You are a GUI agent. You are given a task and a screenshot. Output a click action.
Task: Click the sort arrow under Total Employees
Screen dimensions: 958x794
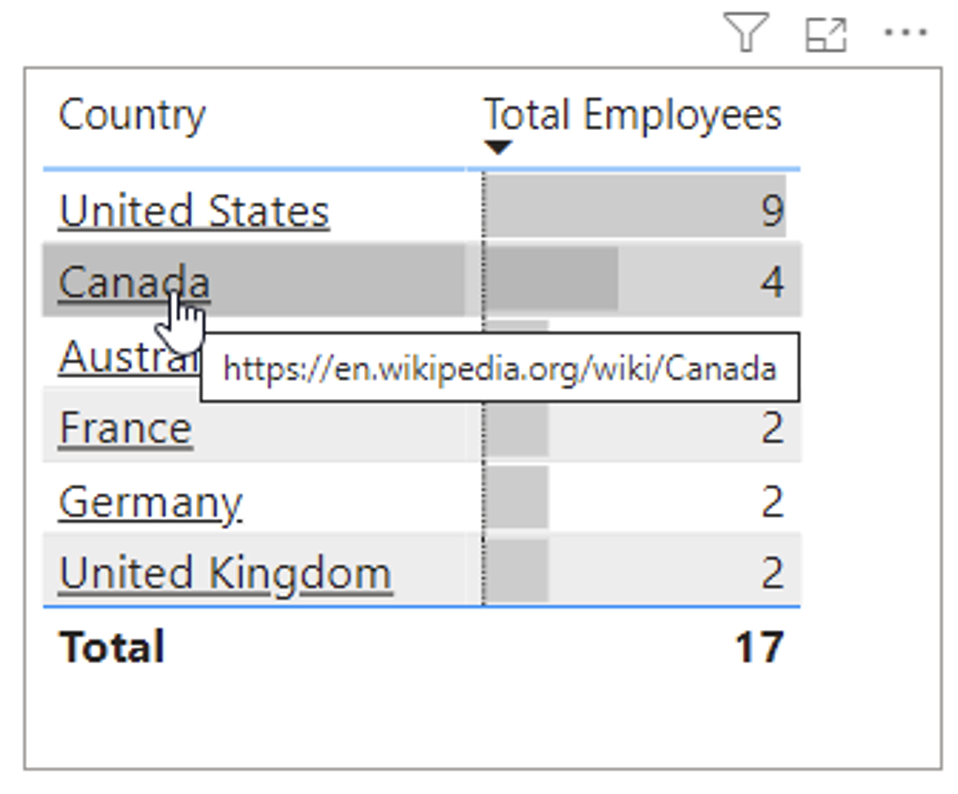coord(498,148)
